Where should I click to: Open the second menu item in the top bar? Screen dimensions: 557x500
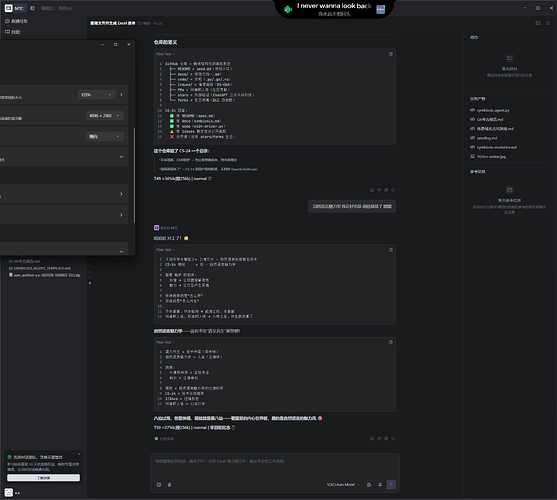[x=65, y=8]
